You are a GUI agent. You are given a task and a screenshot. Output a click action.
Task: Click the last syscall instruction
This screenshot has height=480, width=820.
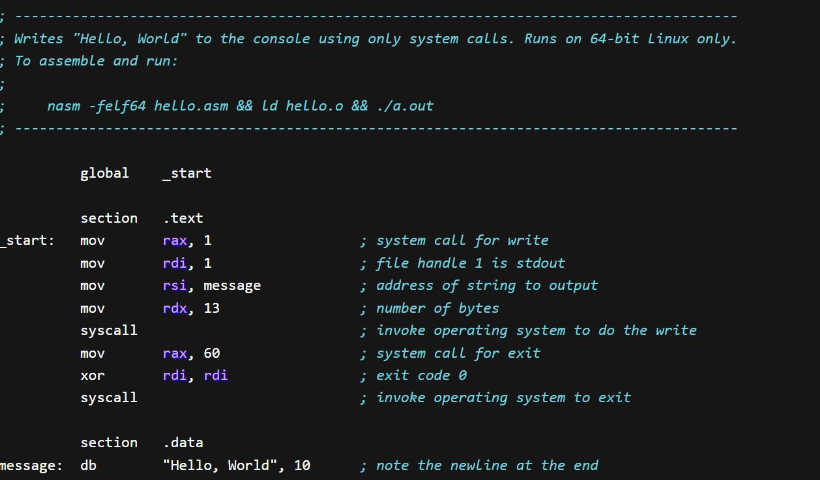[x=109, y=398]
